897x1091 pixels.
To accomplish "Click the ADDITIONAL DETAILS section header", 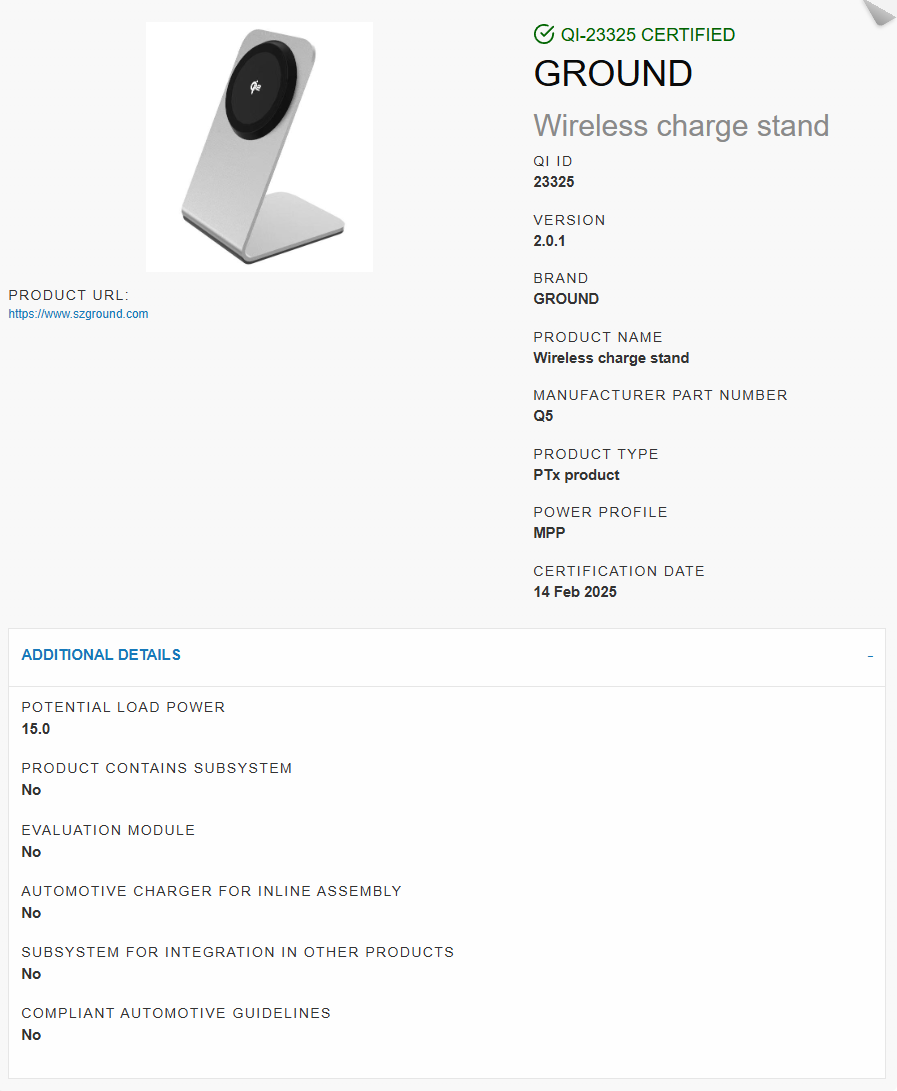I will tap(101, 655).
